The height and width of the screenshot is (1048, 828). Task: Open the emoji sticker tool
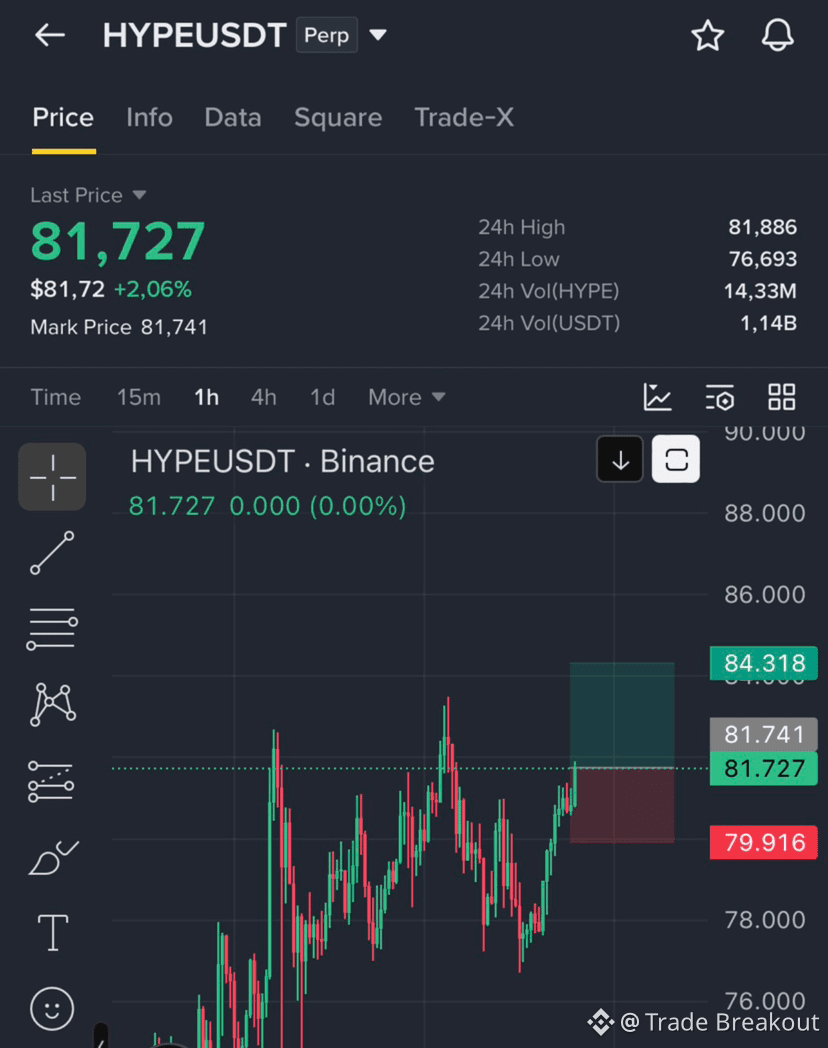52,1009
